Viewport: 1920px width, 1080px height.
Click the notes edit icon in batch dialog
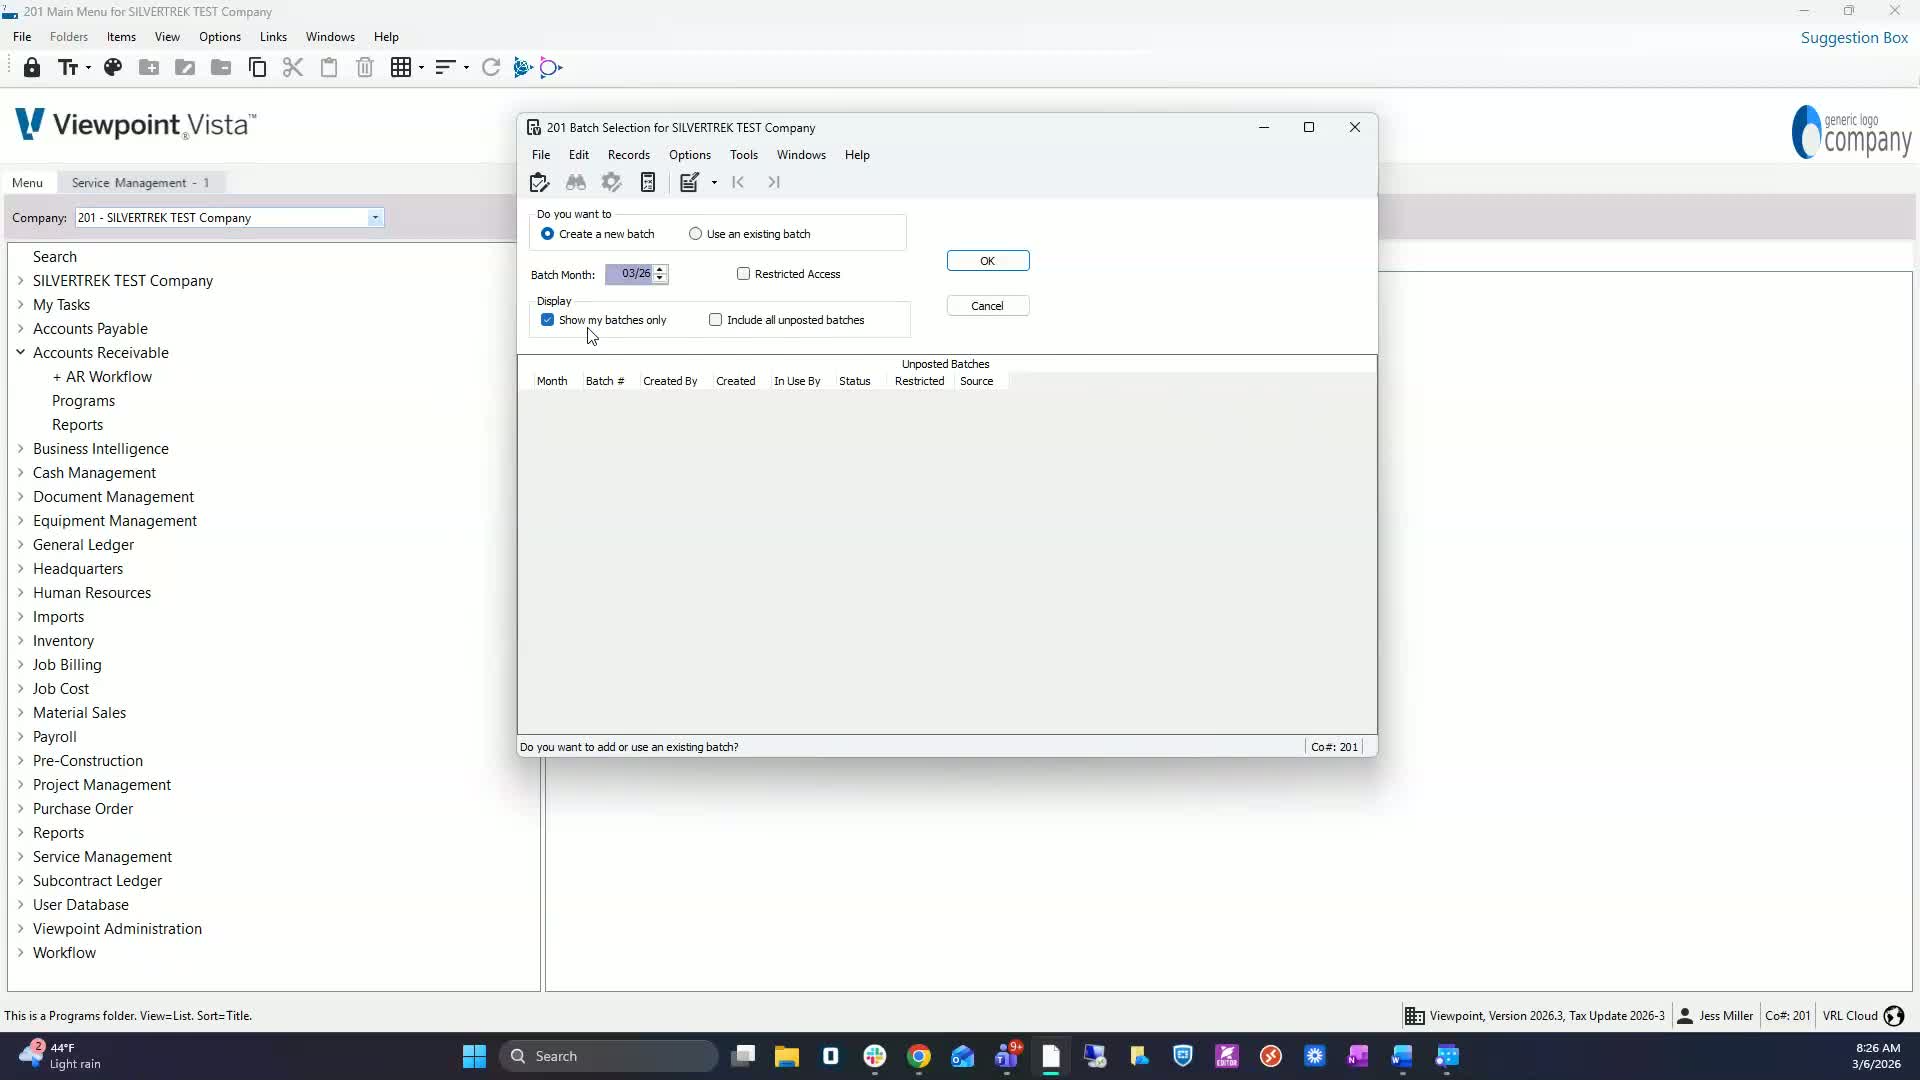689,182
